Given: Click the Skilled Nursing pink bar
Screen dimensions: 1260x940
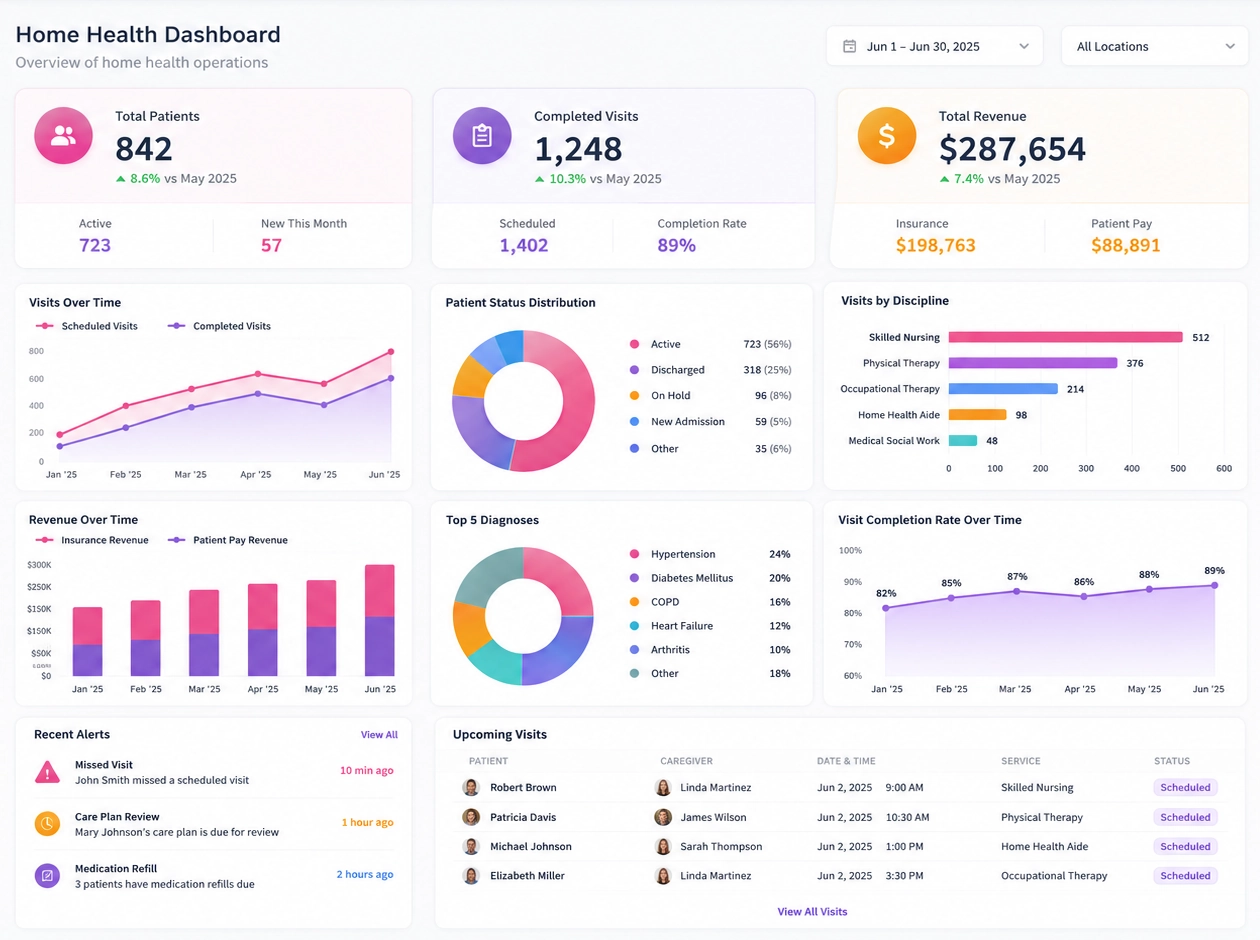Looking at the screenshot, I should [1065, 337].
